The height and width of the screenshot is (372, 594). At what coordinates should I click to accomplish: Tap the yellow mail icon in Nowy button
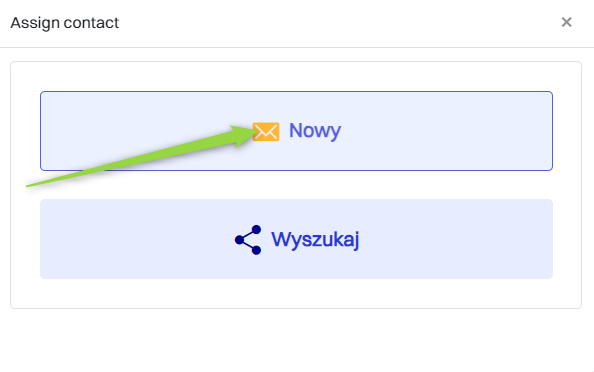266,131
